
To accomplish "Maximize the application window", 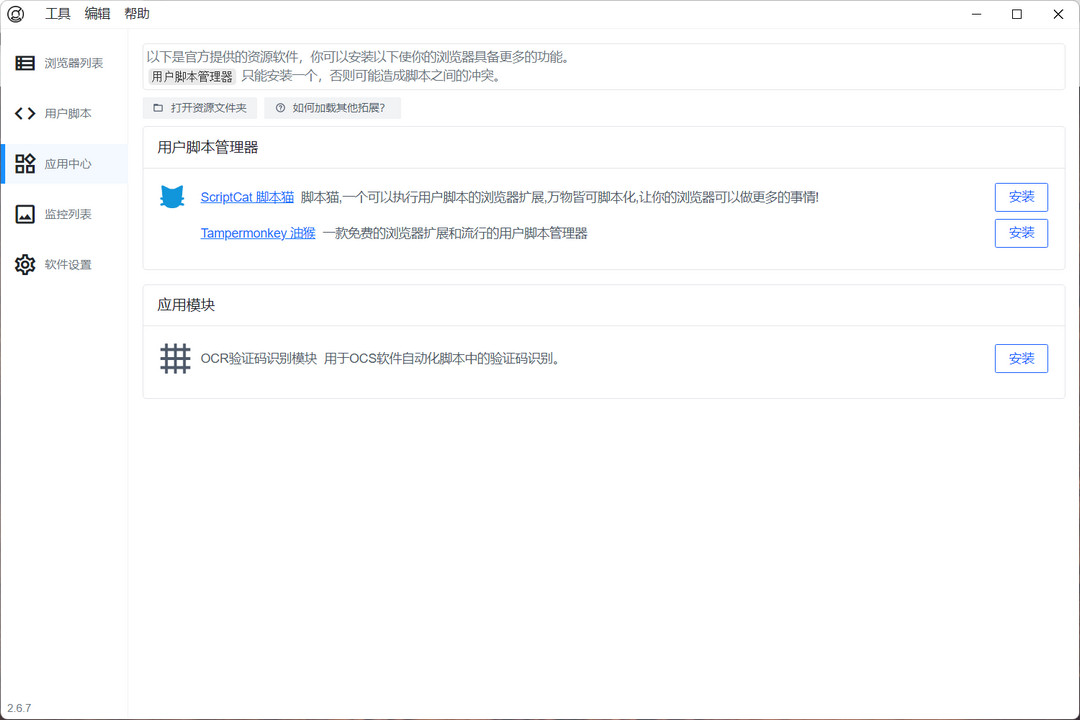I will coord(1017,14).
